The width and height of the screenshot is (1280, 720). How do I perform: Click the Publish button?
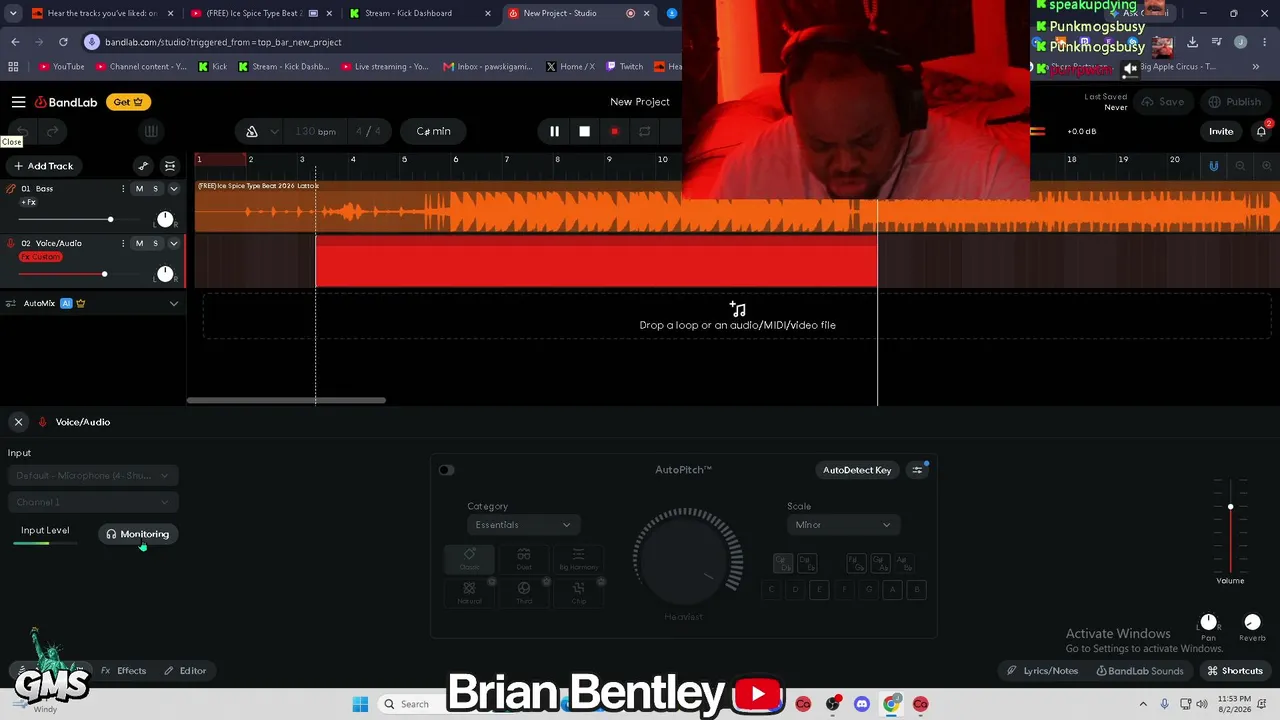coord(1234,102)
